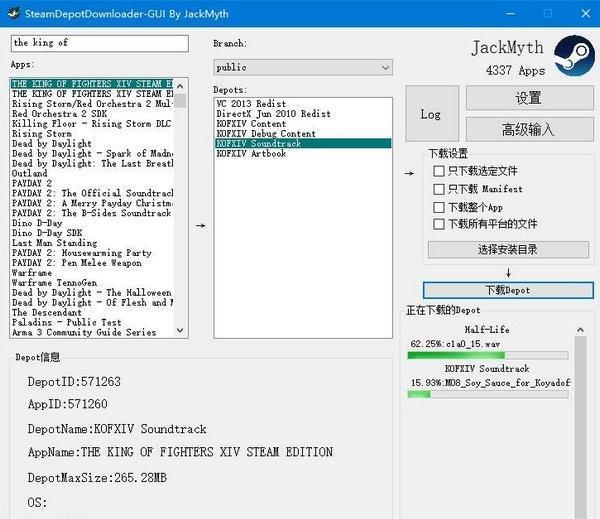Select PAYDAY 2: The B-Sides Soundtrack
This screenshot has height=519, width=600.
tap(91, 213)
